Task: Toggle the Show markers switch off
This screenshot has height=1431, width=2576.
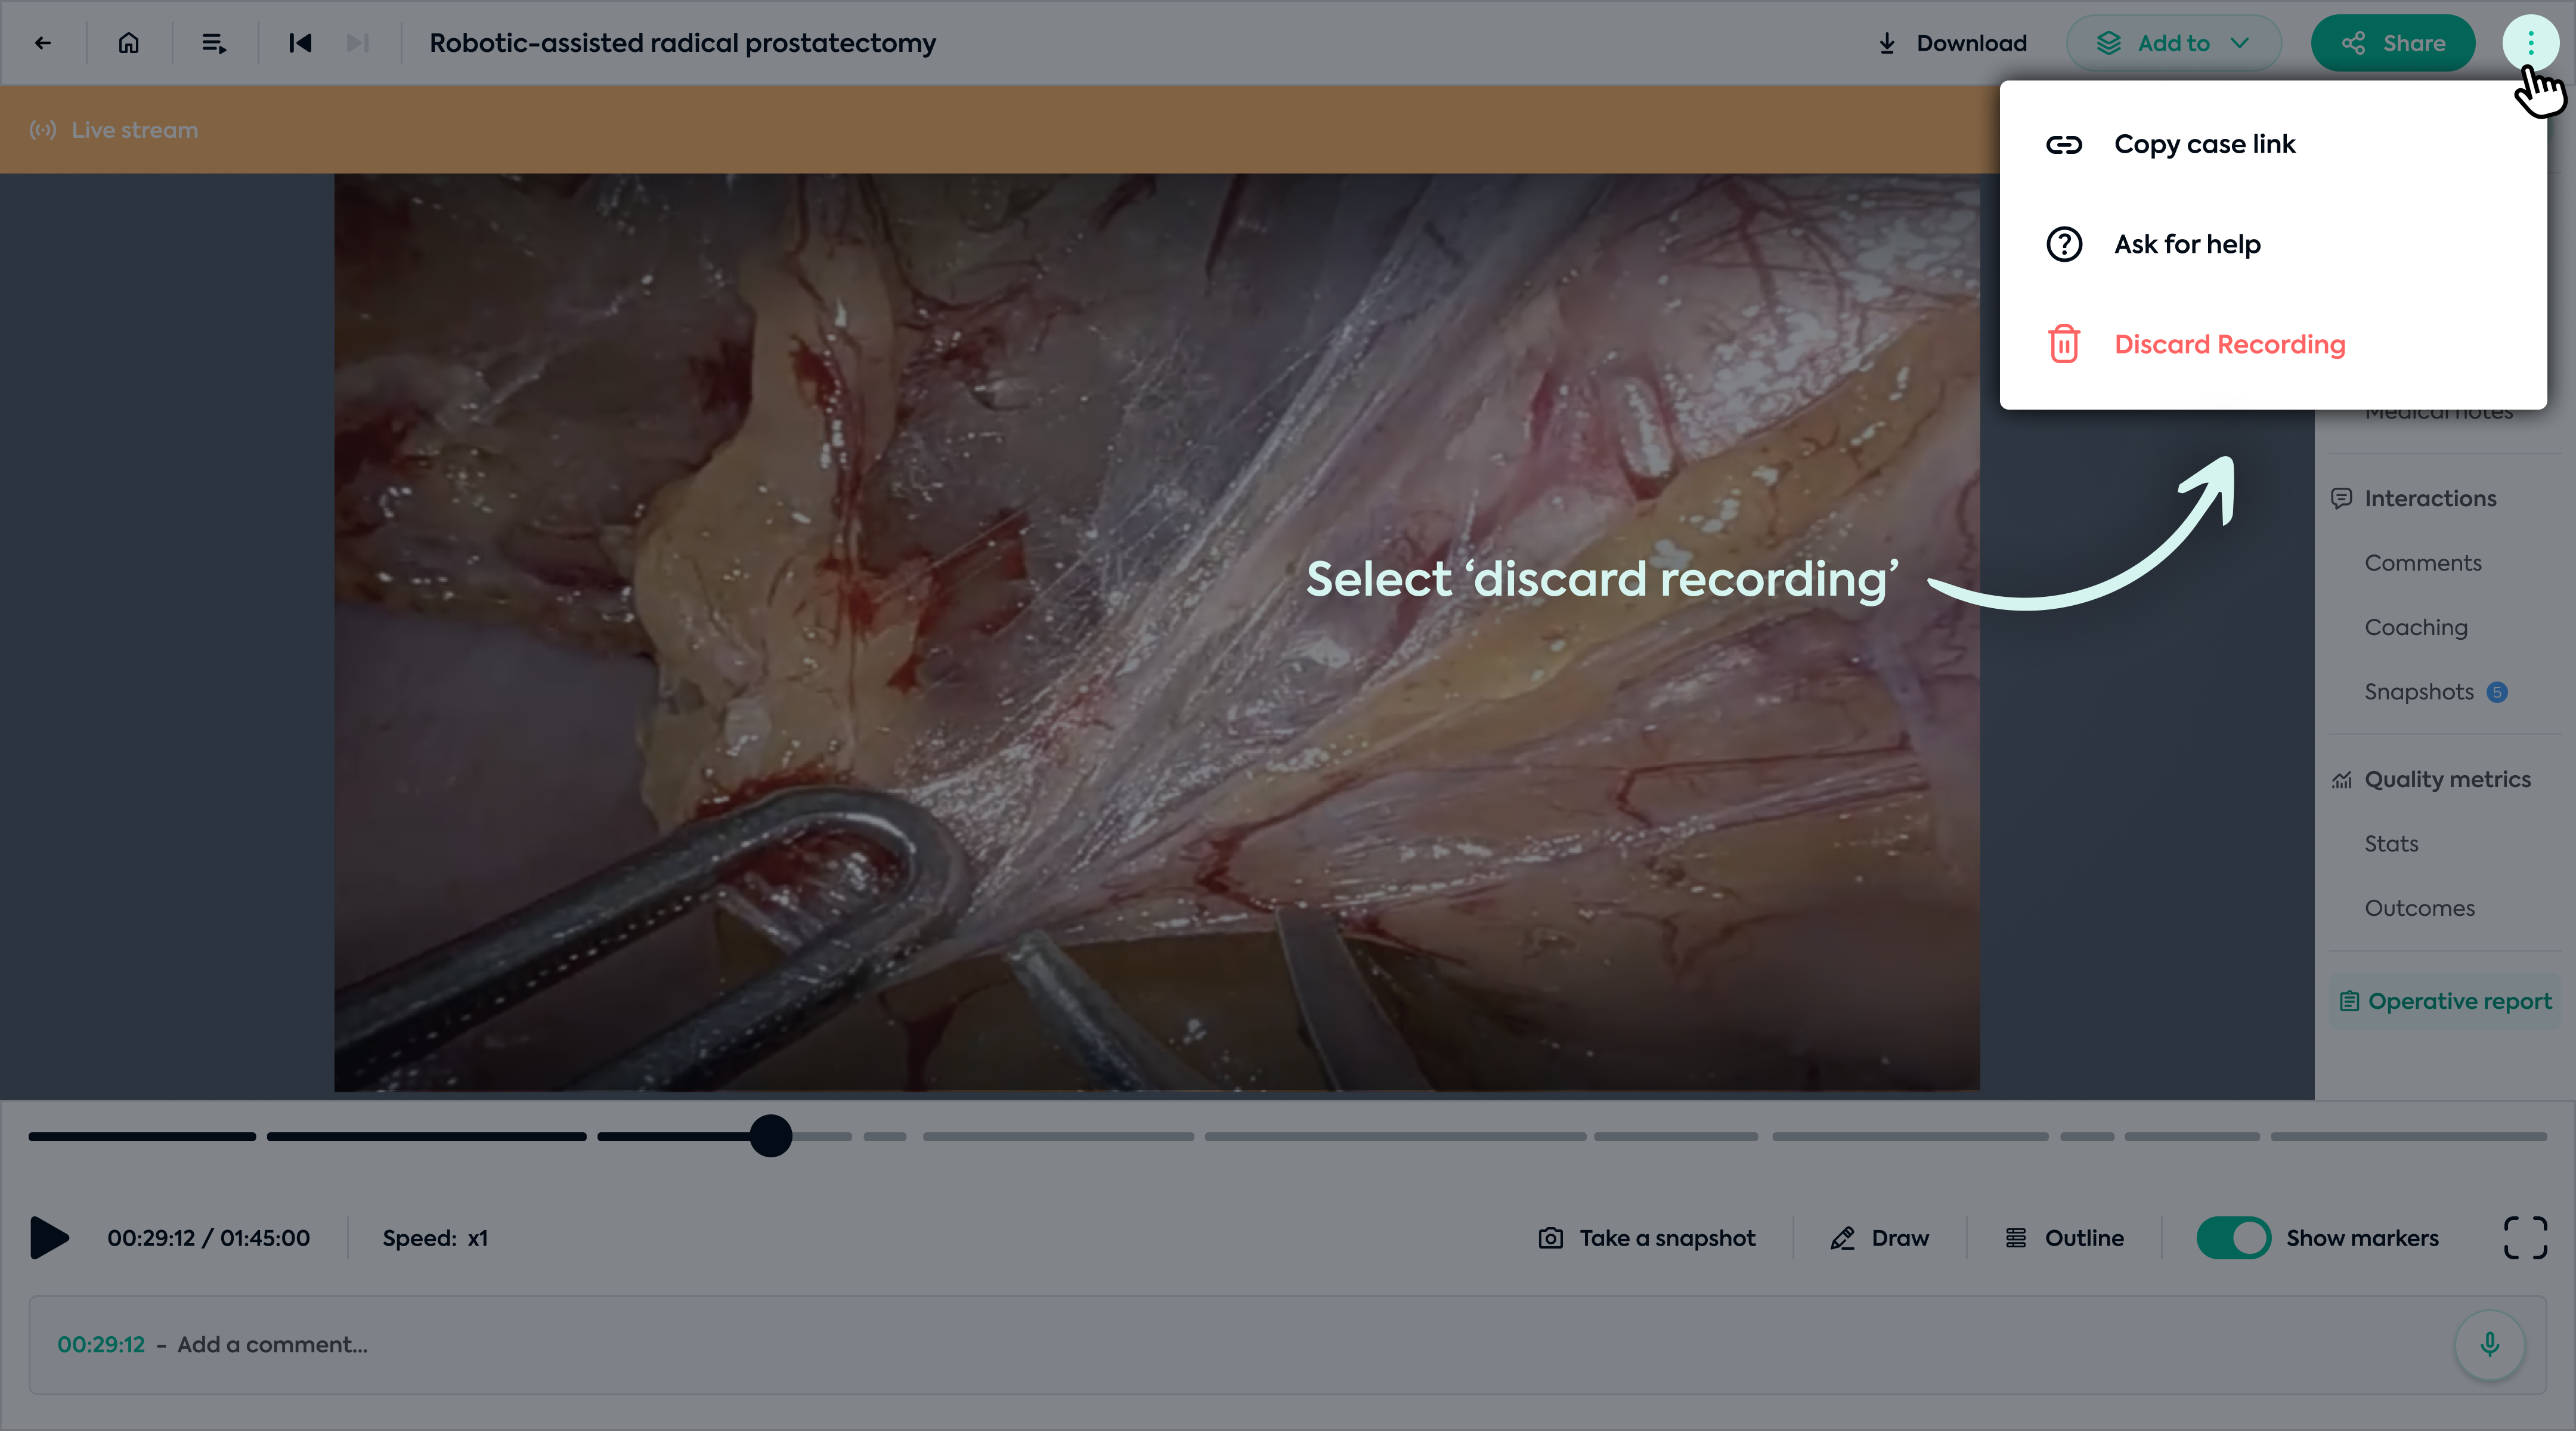Action: tap(2233, 1238)
